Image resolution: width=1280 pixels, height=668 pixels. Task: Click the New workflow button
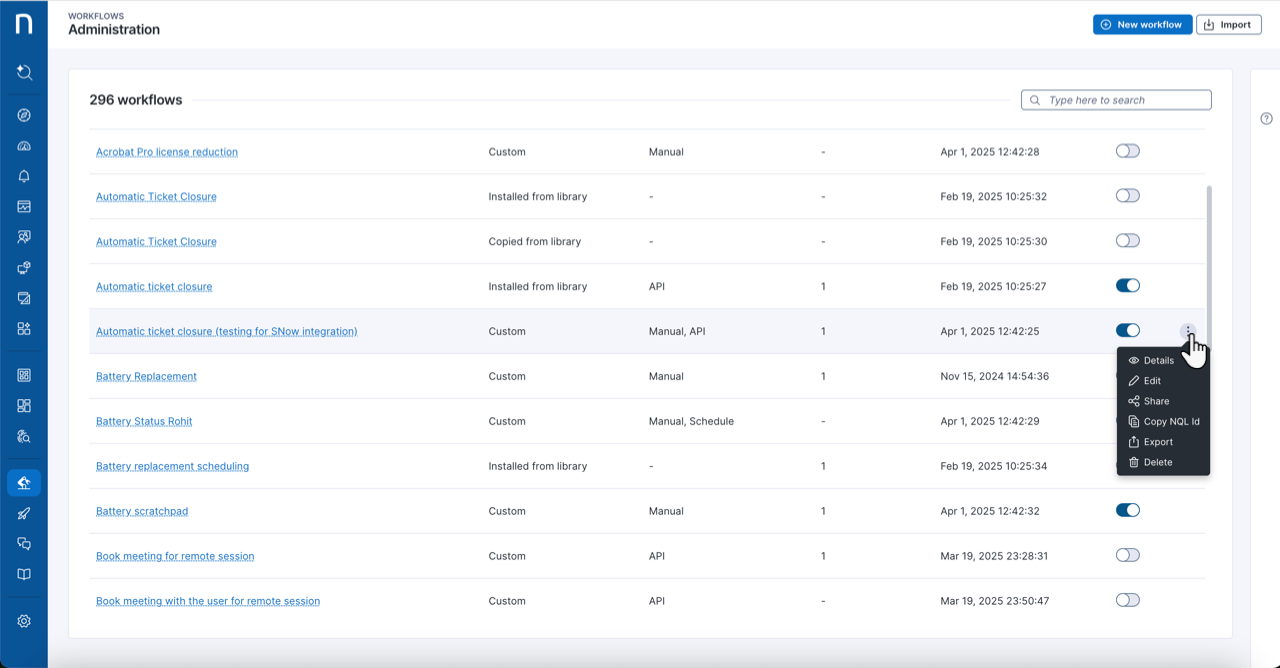point(1142,24)
